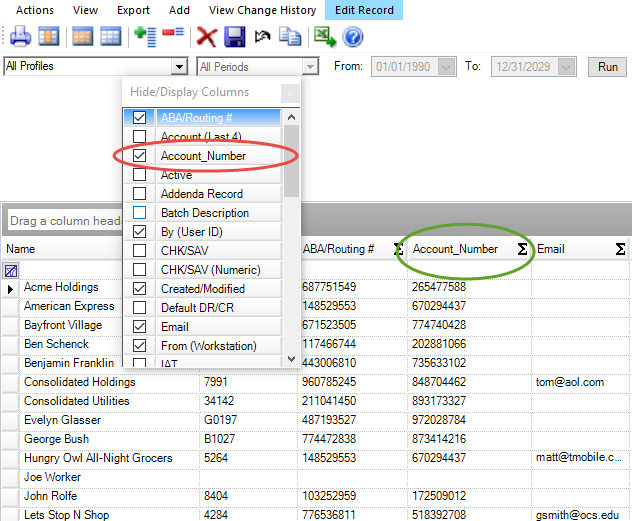Expand the All Periods dropdown

coord(309,67)
